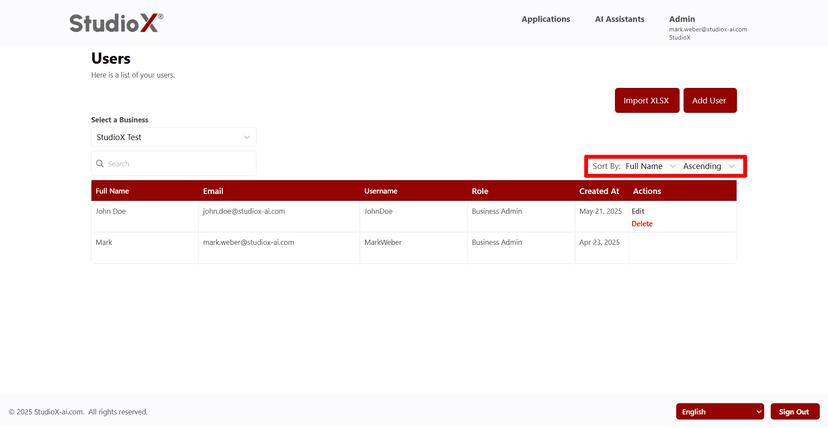
Task: Click the Sign Out button
Action: pyautogui.click(x=795, y=412)
